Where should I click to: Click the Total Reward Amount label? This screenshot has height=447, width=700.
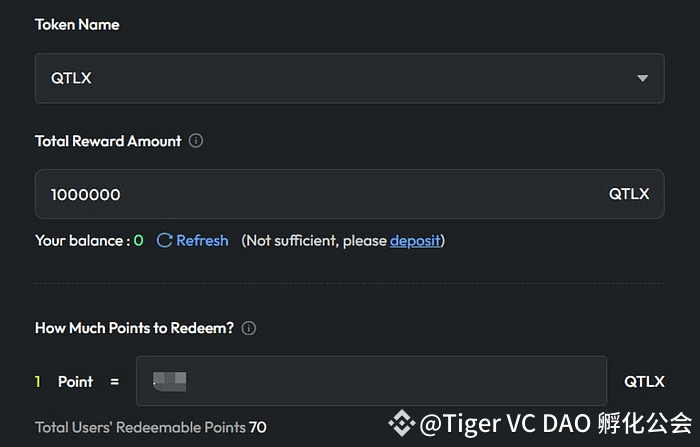[108, 141]
